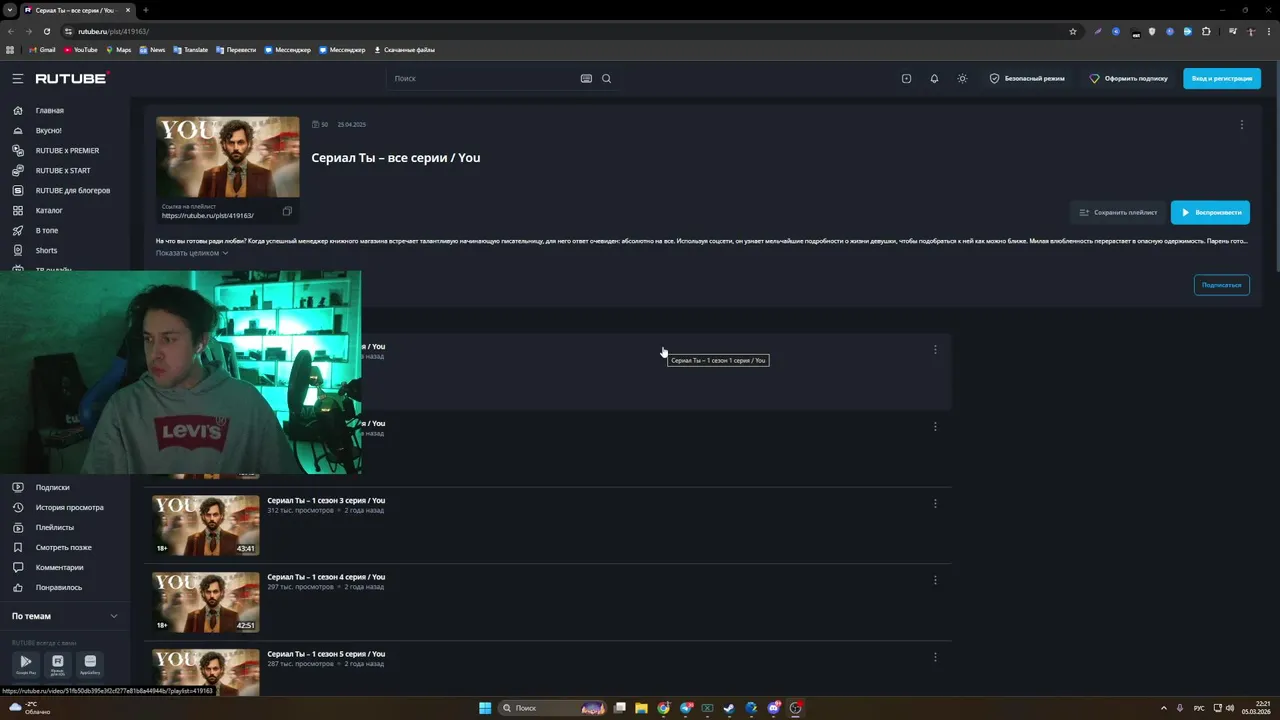Click title Сериал Ты – 1 сезон 4 серия
The height and width of the screenshot is (720, 1280).
pos(326,577)
